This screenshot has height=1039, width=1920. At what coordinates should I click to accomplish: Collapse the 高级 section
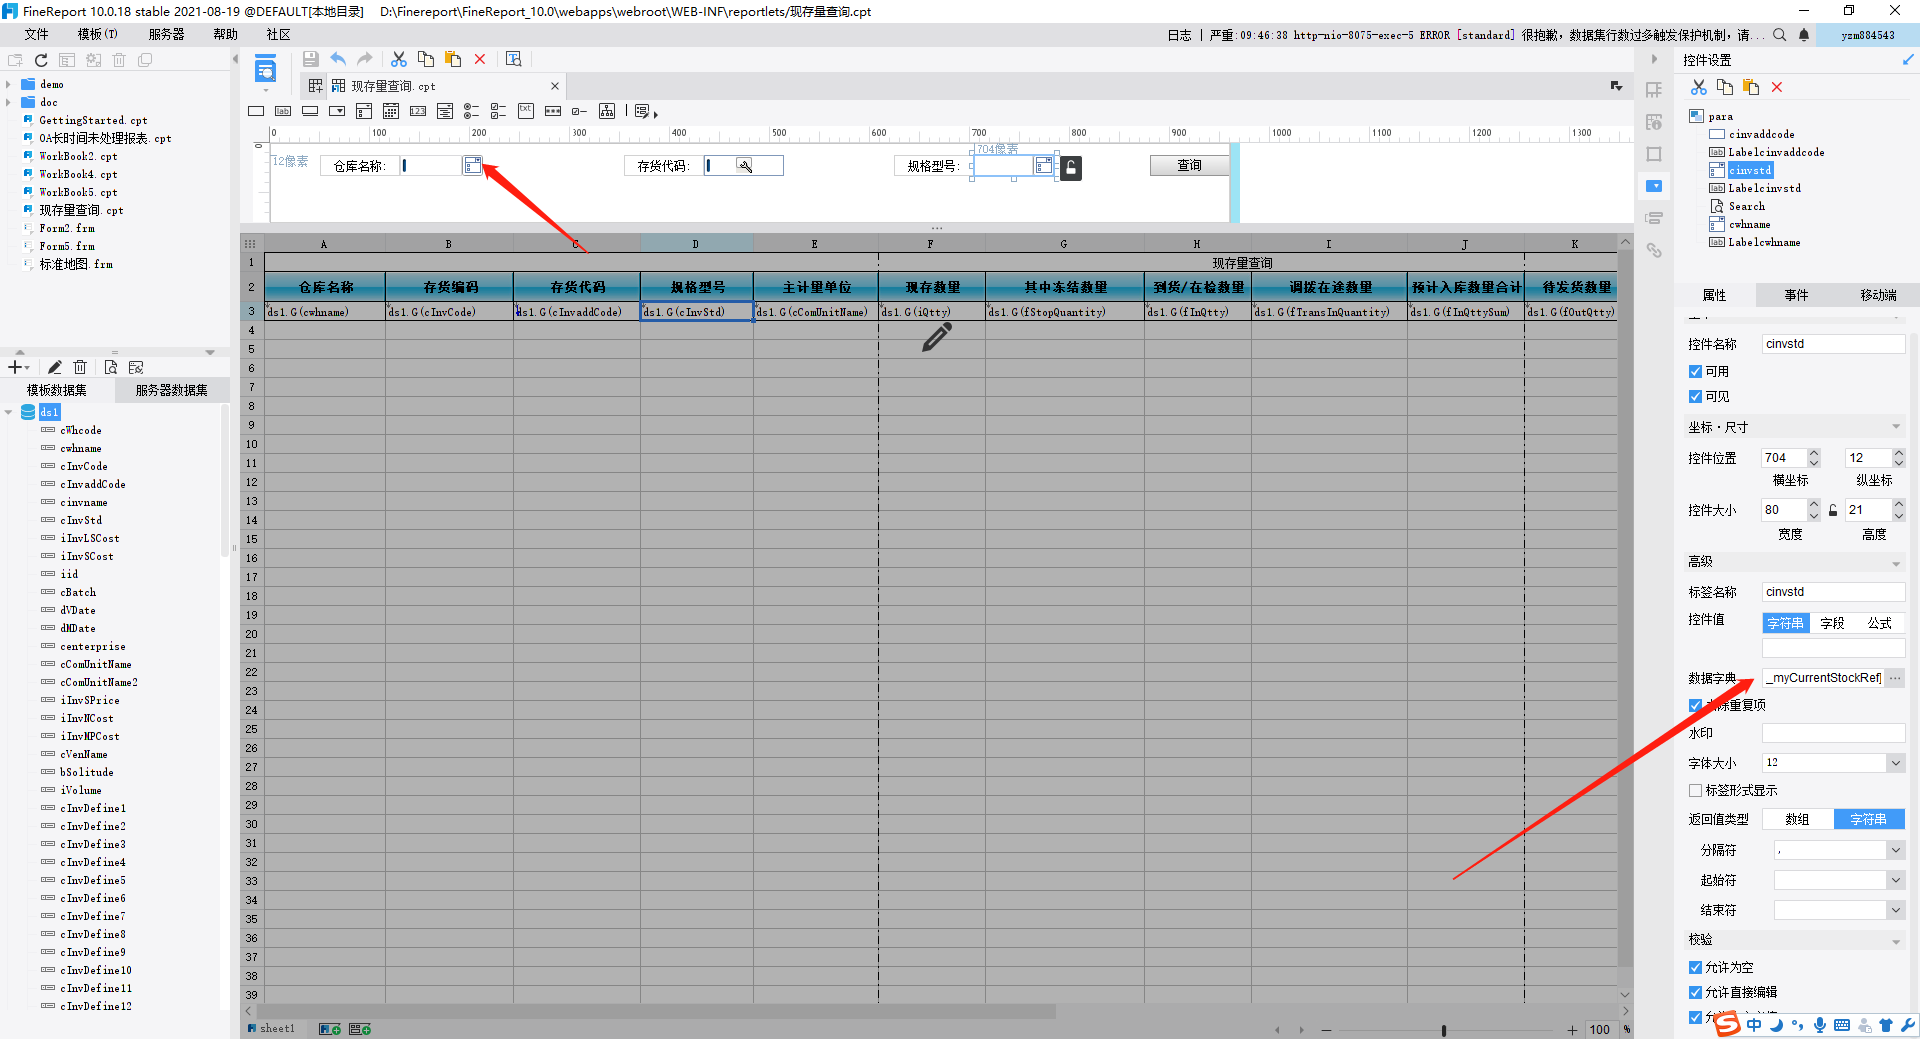(1896, 562)
